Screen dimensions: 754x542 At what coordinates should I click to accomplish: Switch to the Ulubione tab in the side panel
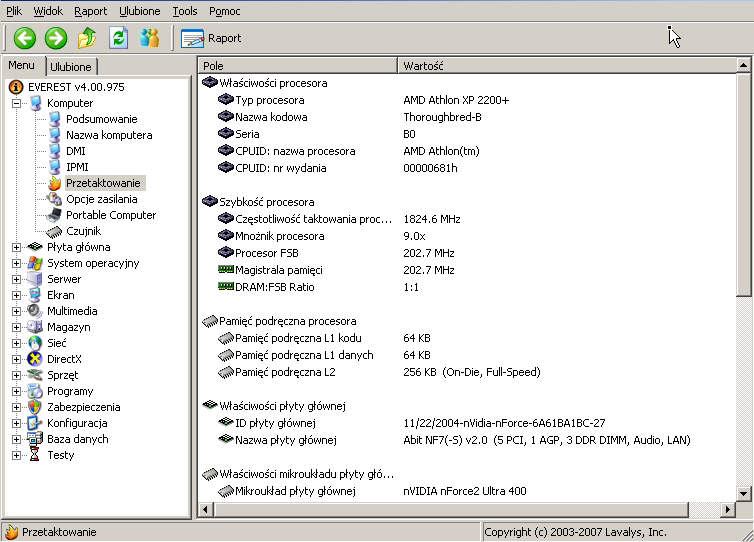(71, 67)
